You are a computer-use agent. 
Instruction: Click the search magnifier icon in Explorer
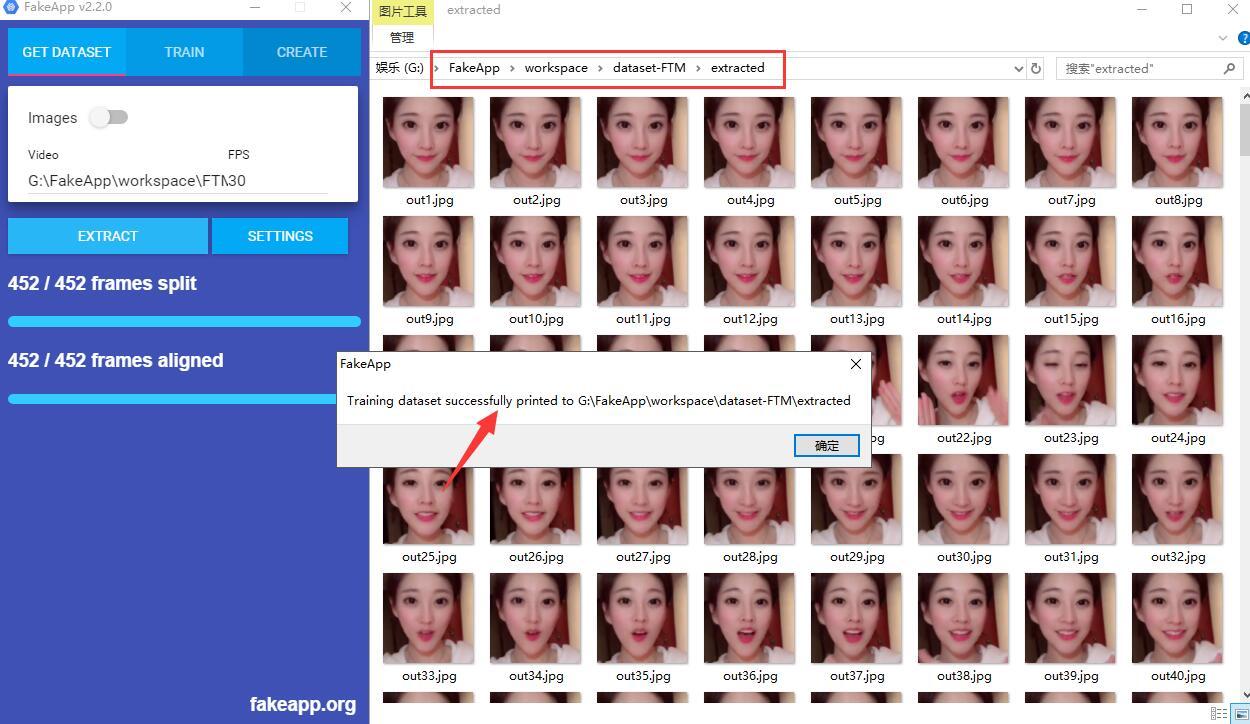[x=1229, y=69]
